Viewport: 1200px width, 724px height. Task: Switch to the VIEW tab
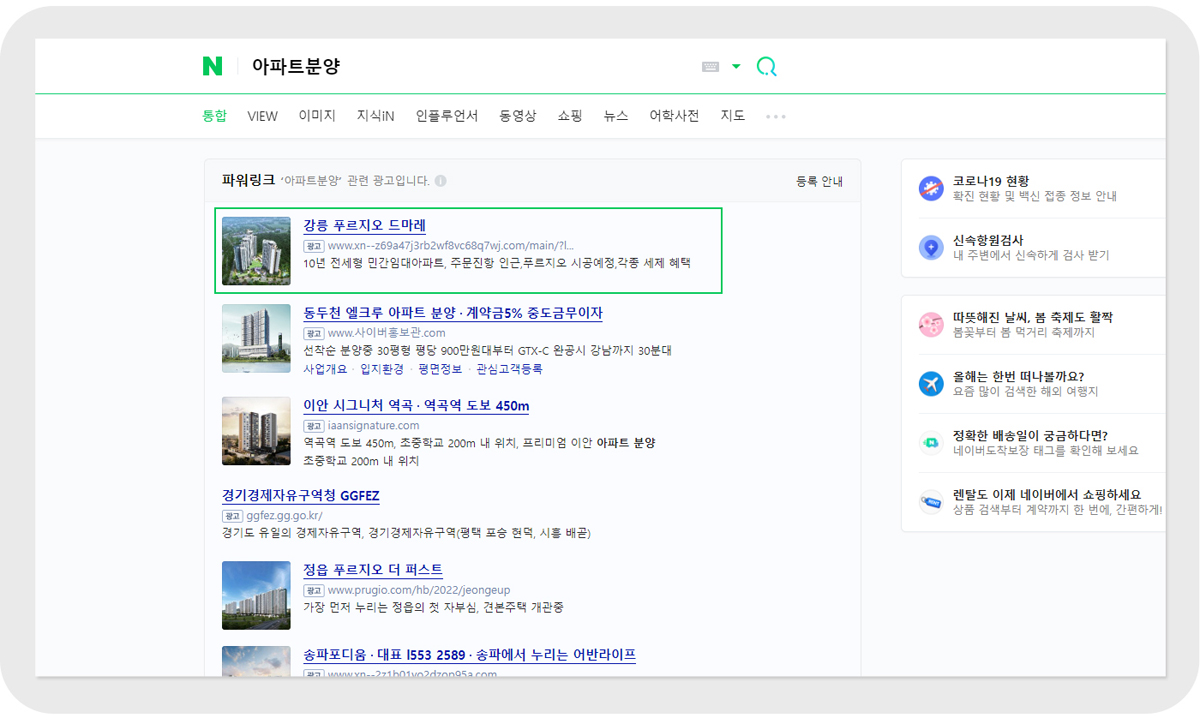(262, 116)
